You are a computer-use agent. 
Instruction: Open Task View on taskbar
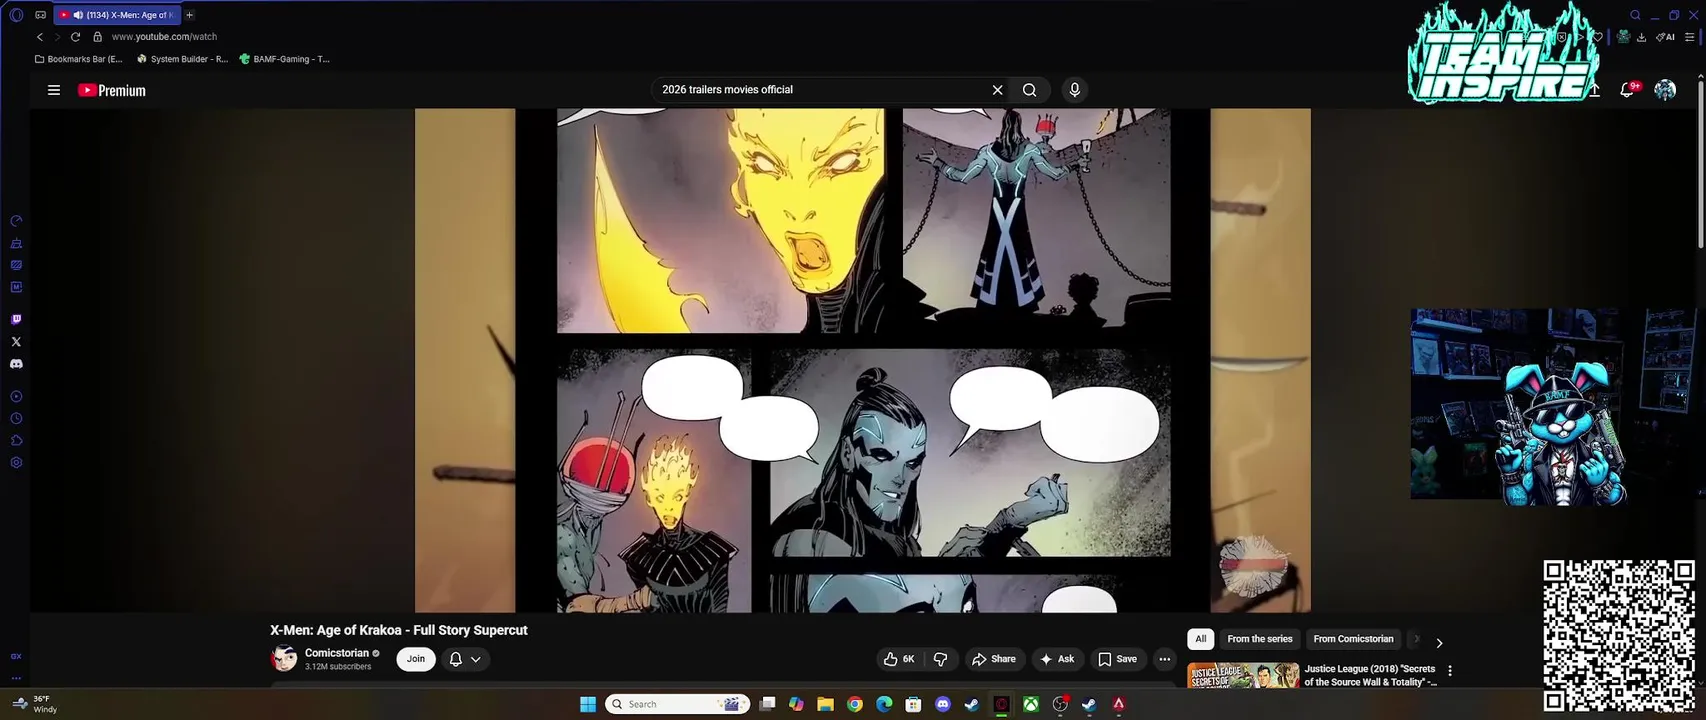point(767,704)
